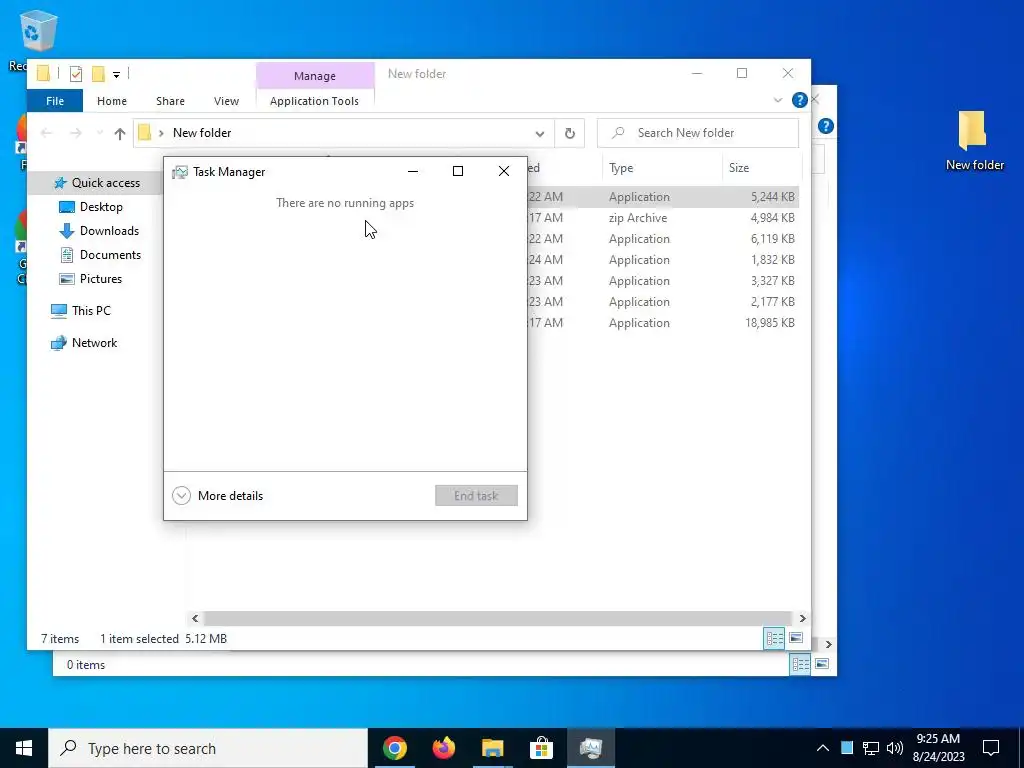
Task: Select the zip Archive file row
Action: point(663,218)
